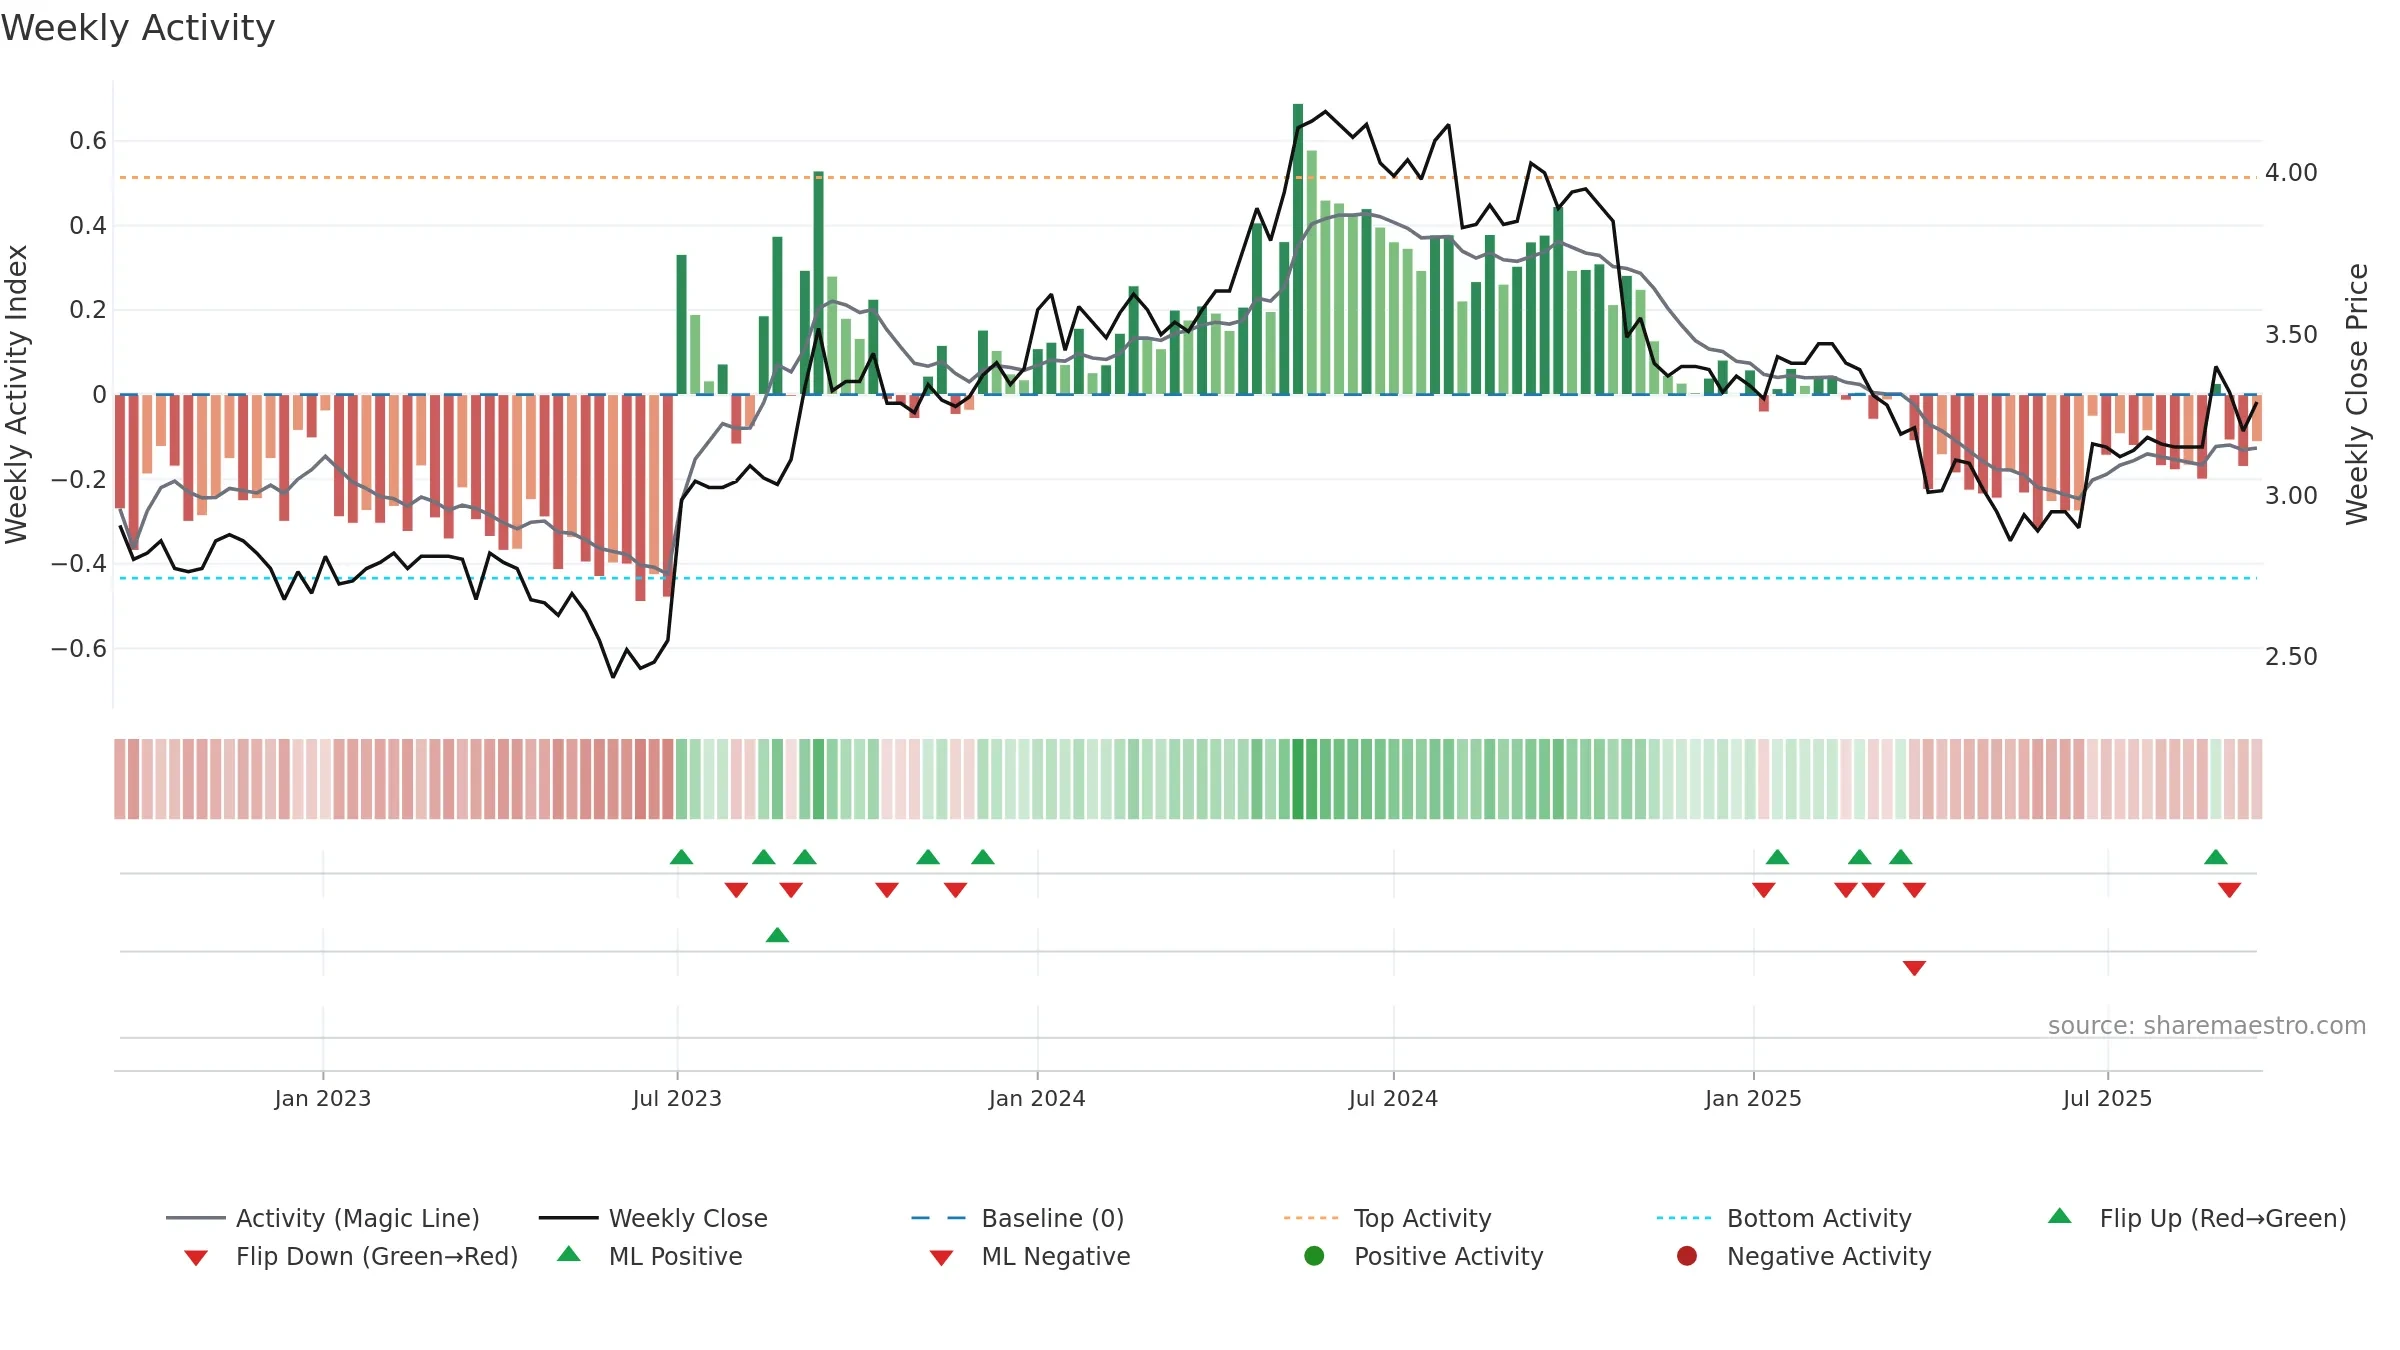Click the Jan 2024 x-axis label
This screenshot has width=2400, height=1350.
point(1037,1098)
